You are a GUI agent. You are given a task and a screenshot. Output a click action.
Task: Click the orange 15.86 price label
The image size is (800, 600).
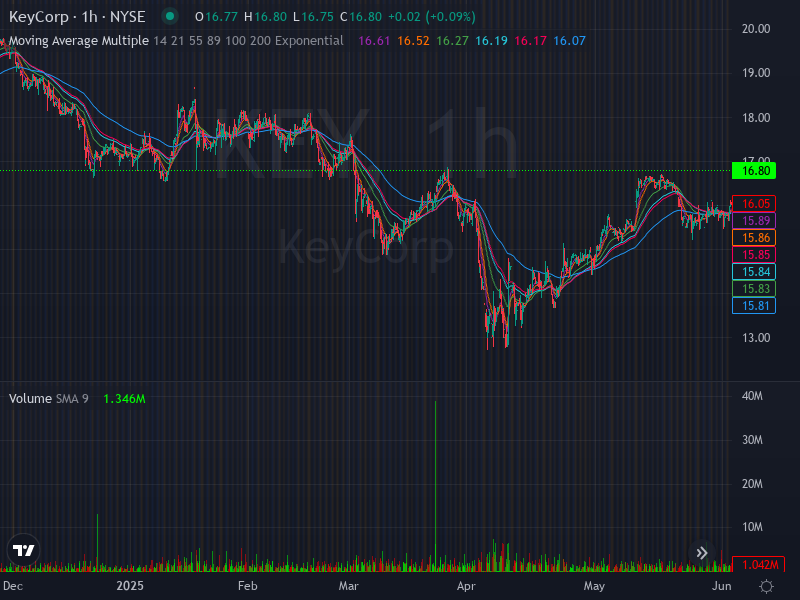pyautogui.click(x=754, y=237)
